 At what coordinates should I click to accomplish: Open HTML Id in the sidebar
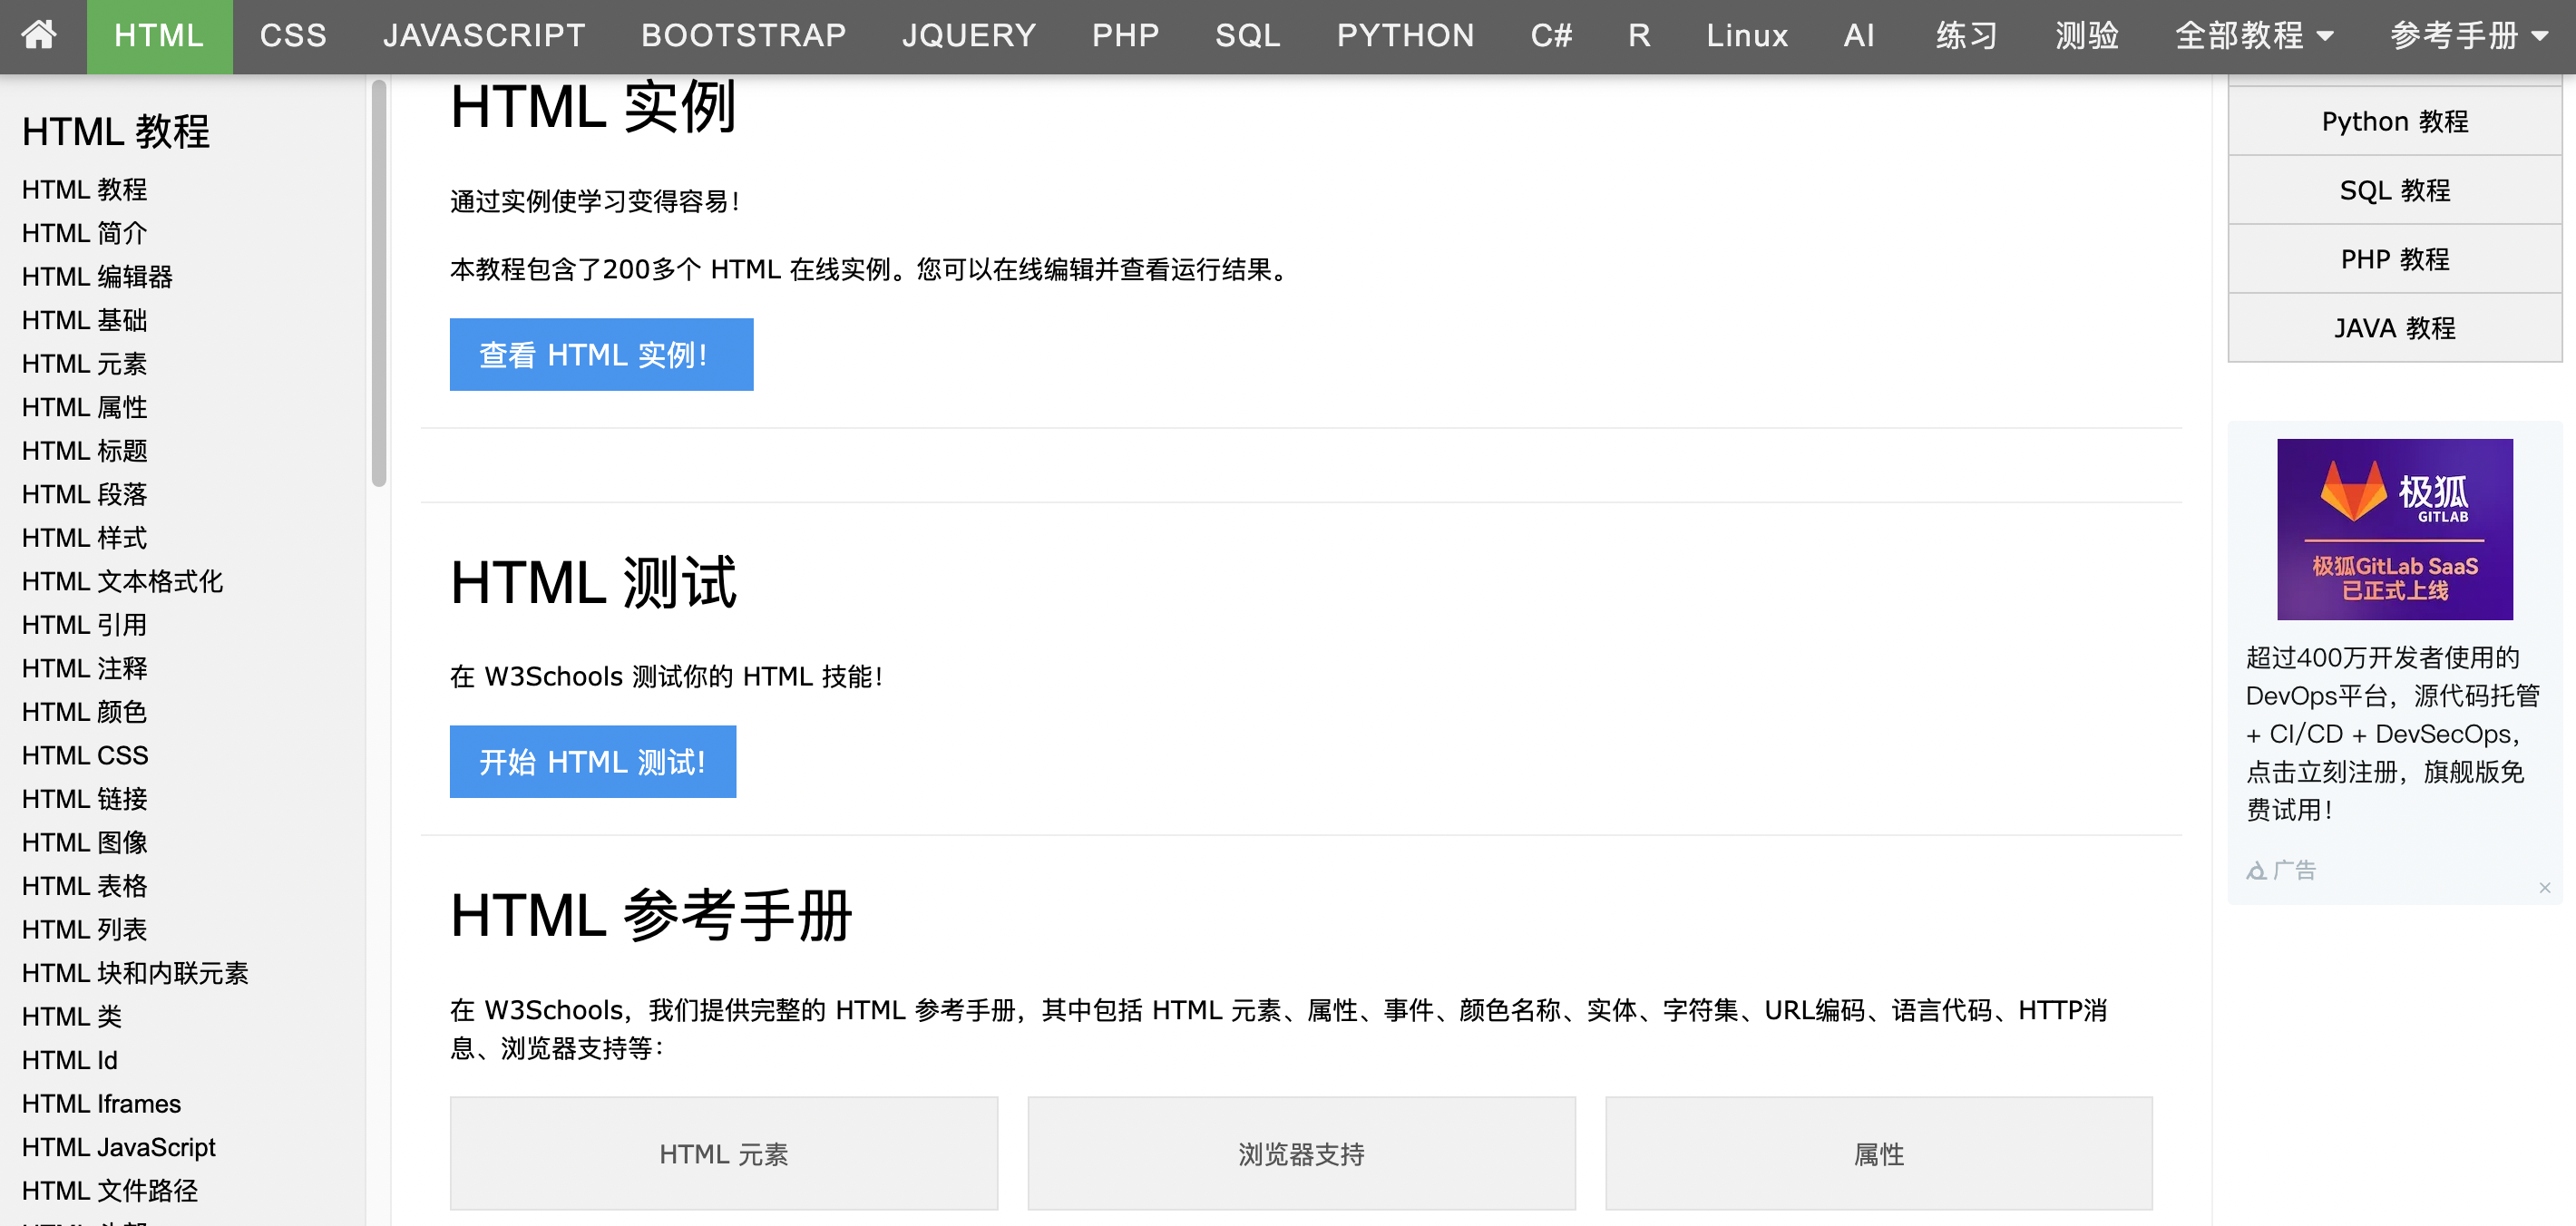click(70, 1060)
